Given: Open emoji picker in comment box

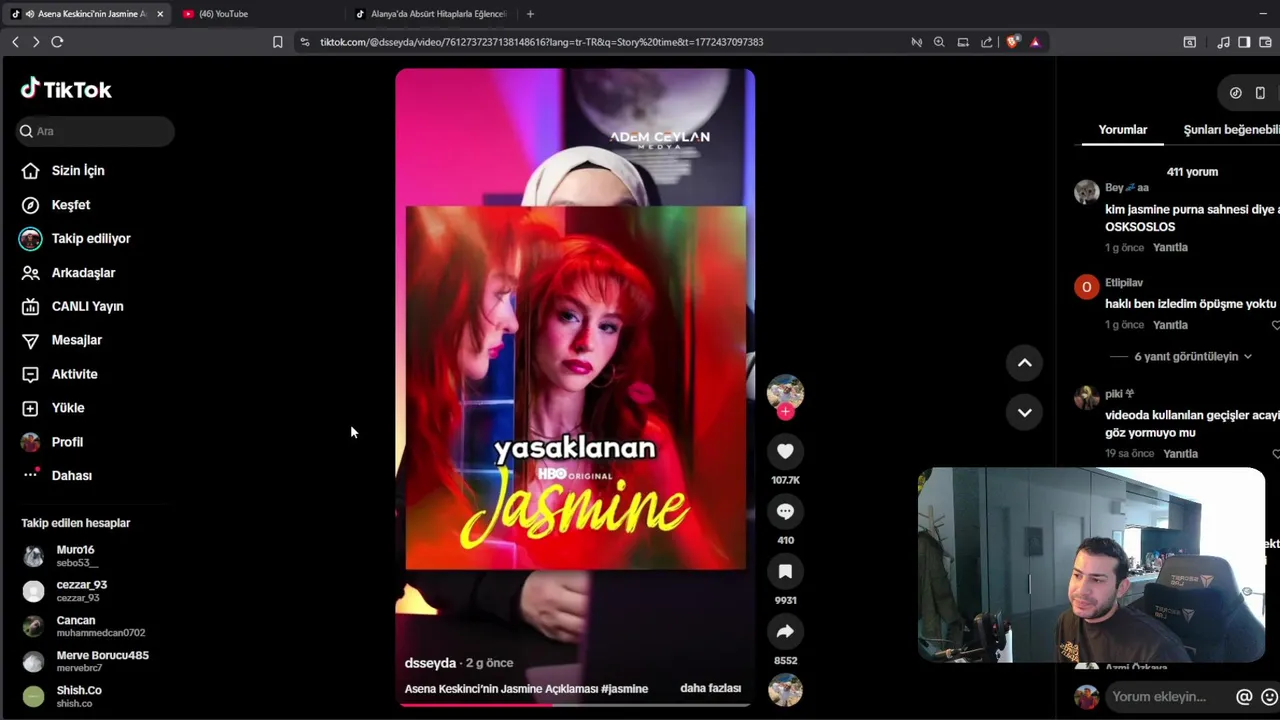Looking at the screenshot, I should 1270,697.
